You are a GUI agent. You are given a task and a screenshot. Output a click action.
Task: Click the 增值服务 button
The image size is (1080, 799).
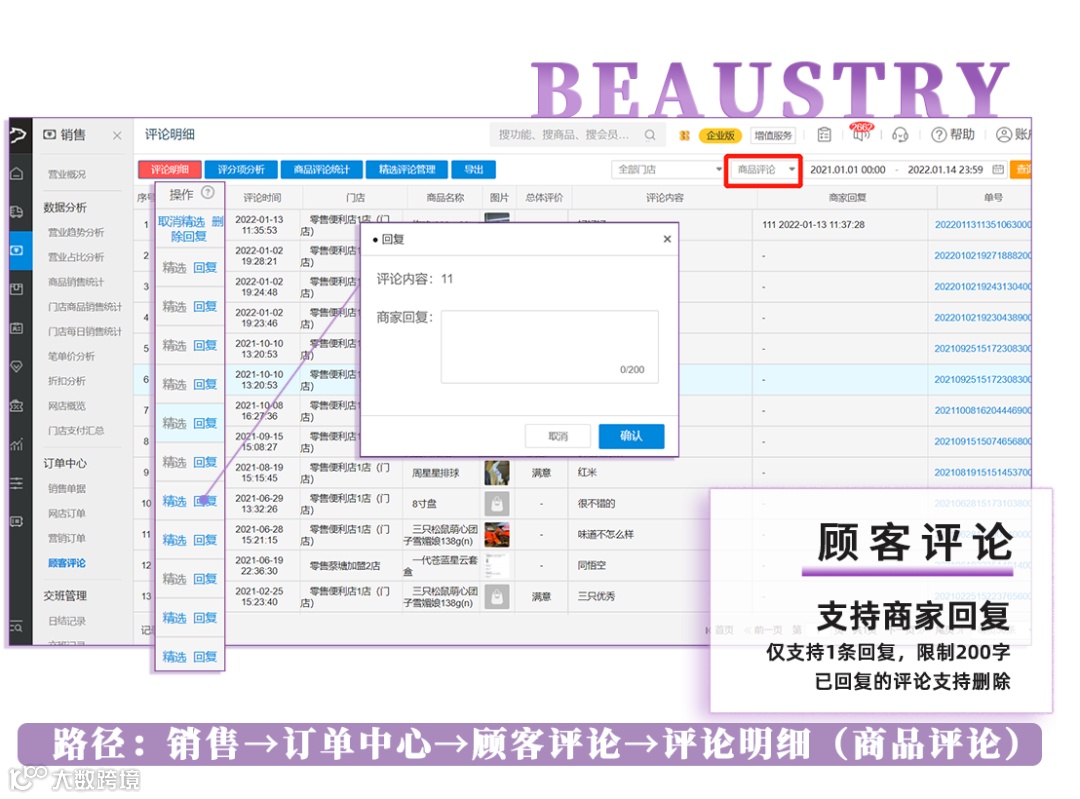pos(773,136)
